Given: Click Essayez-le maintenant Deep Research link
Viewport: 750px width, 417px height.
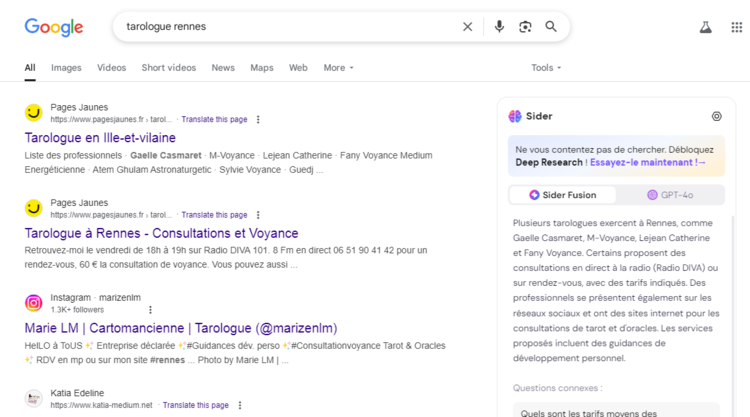Looking at the screenshot, I should pos(648,163).
